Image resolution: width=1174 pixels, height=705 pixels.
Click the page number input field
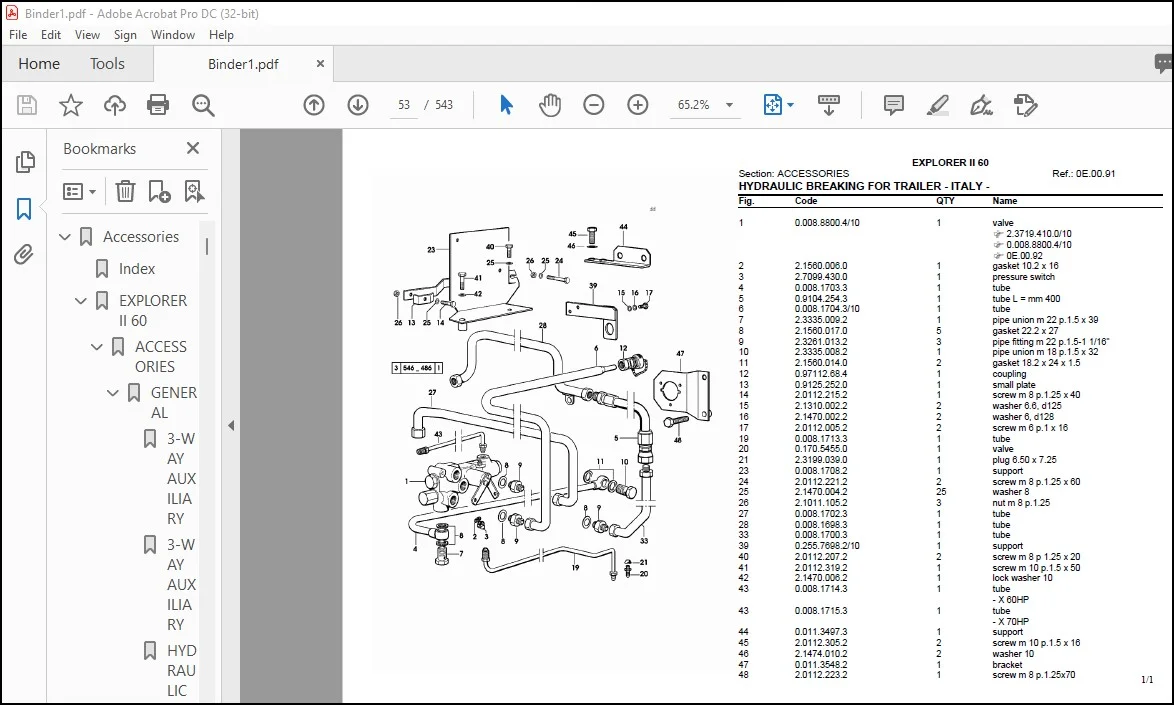click(404, 105)
